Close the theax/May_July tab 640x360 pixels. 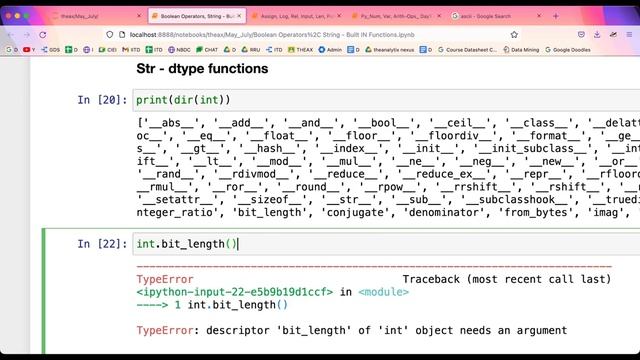tap(139, 16)
